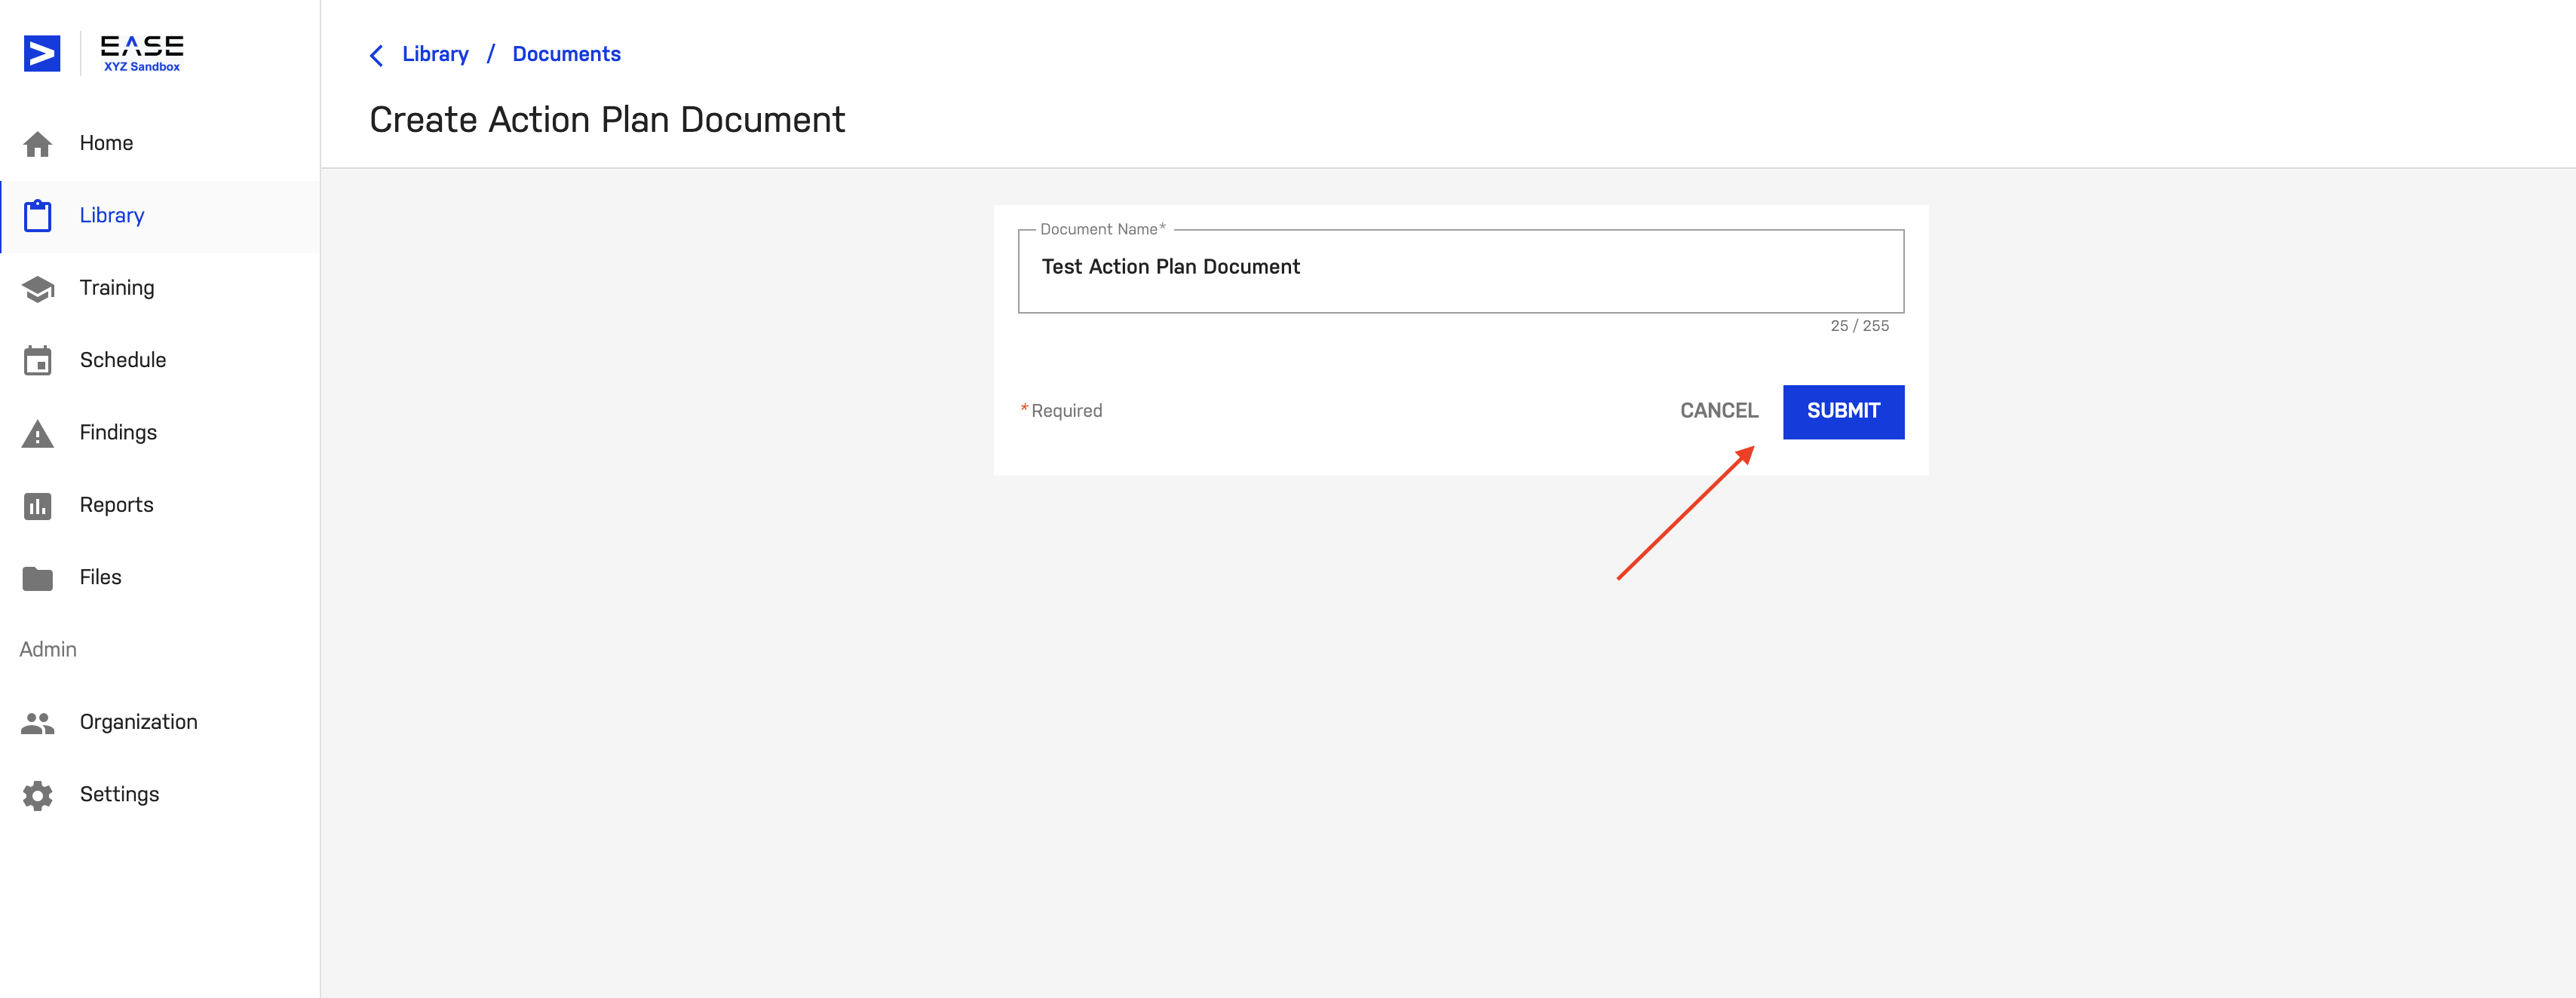Click the Schedule calendar icon
The width and height of the screenshot is (2576, 998).
click(38, 361)
